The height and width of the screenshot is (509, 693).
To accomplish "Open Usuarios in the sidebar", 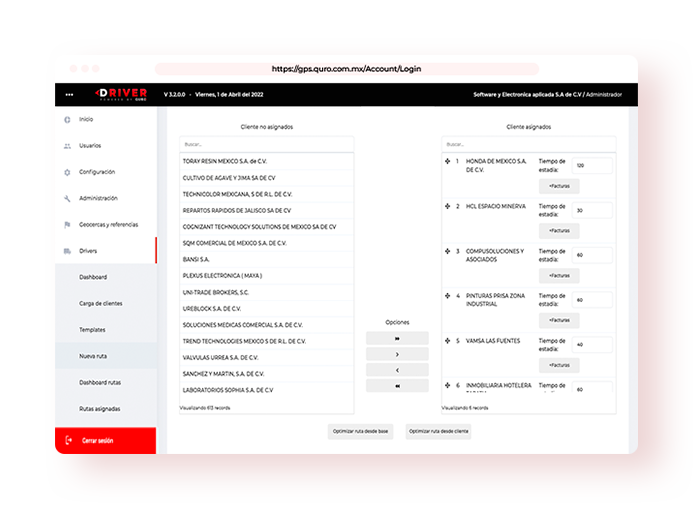I will pyautogui.click(x=106, y=146).
